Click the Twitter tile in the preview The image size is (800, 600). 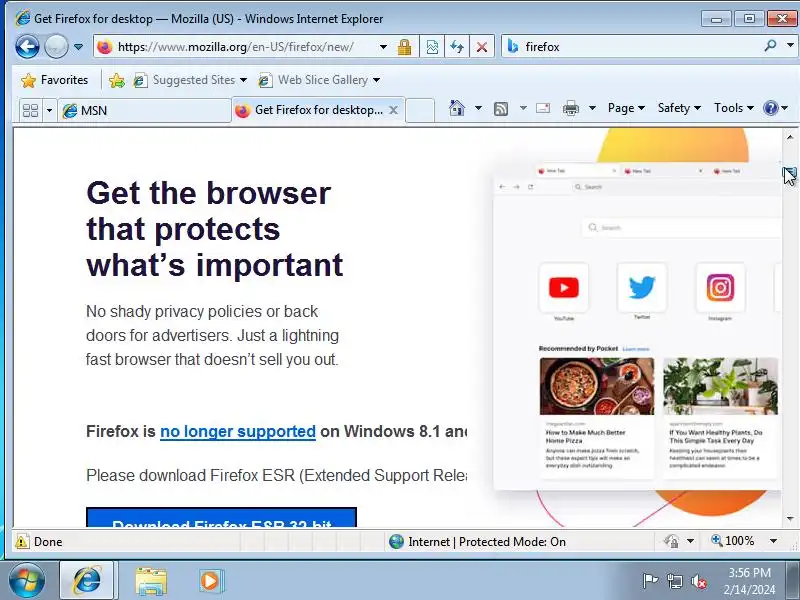click(x=642, y=288)
